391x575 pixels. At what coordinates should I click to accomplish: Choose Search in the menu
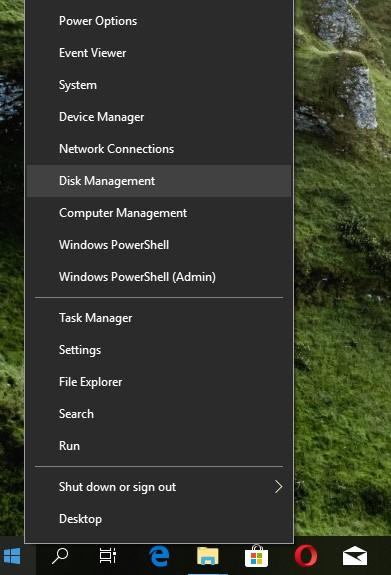point(159,414)
